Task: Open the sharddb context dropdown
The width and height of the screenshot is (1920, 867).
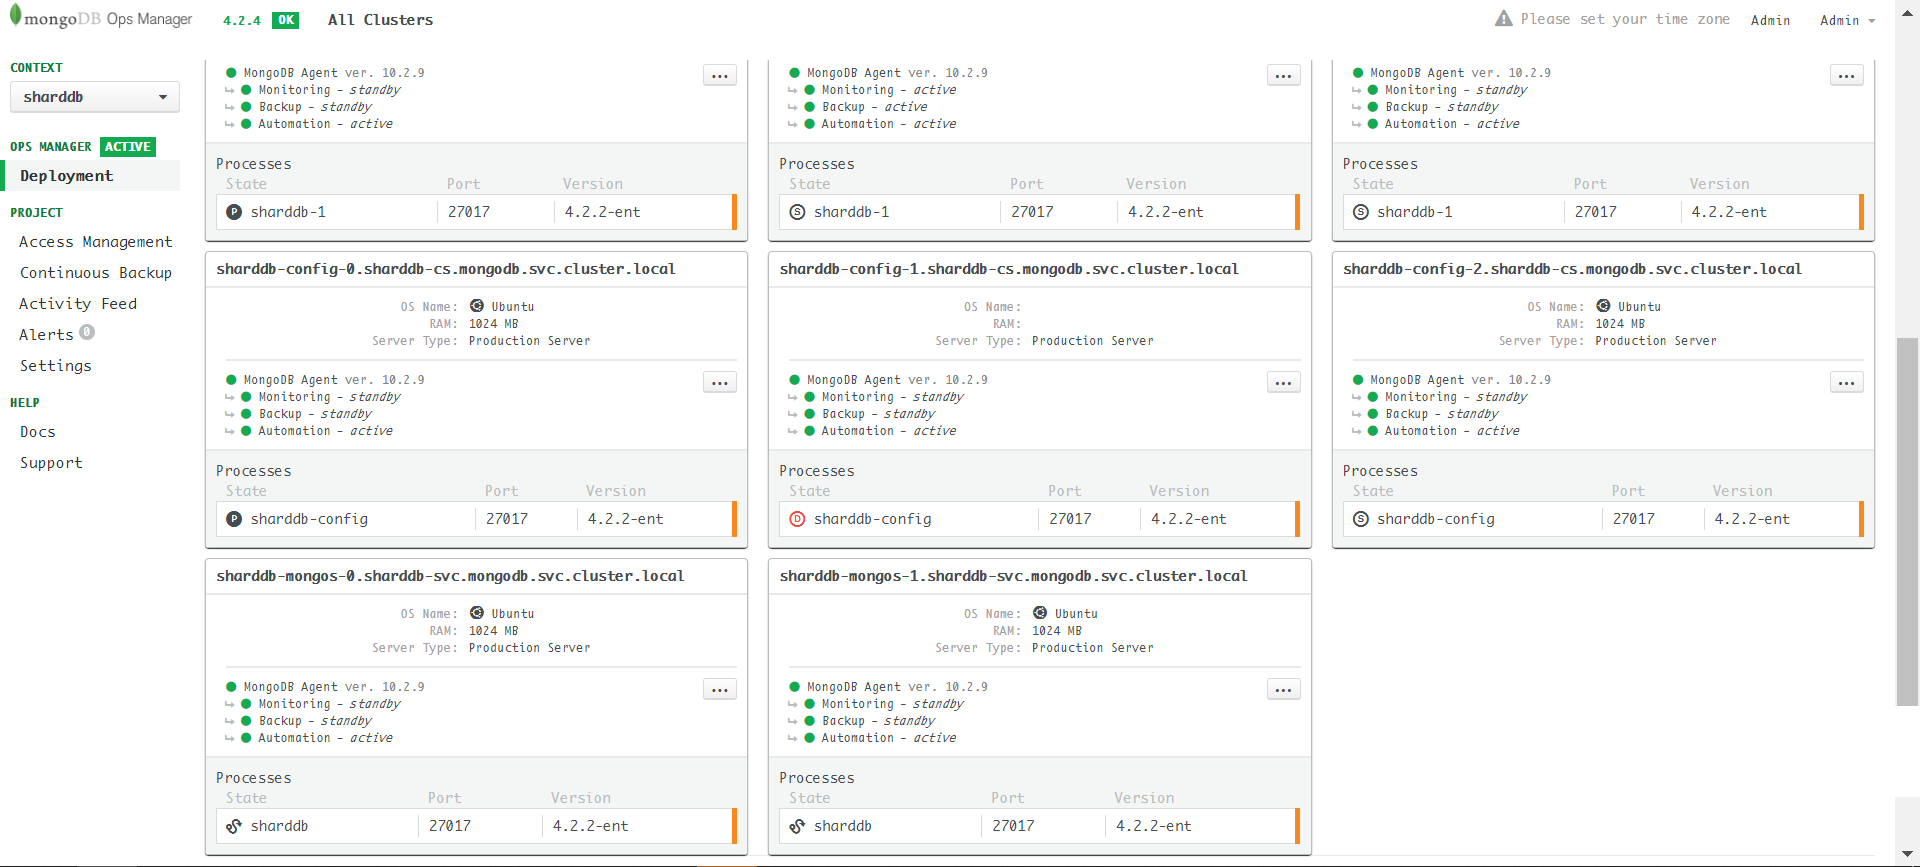Action: coord(95,97)
